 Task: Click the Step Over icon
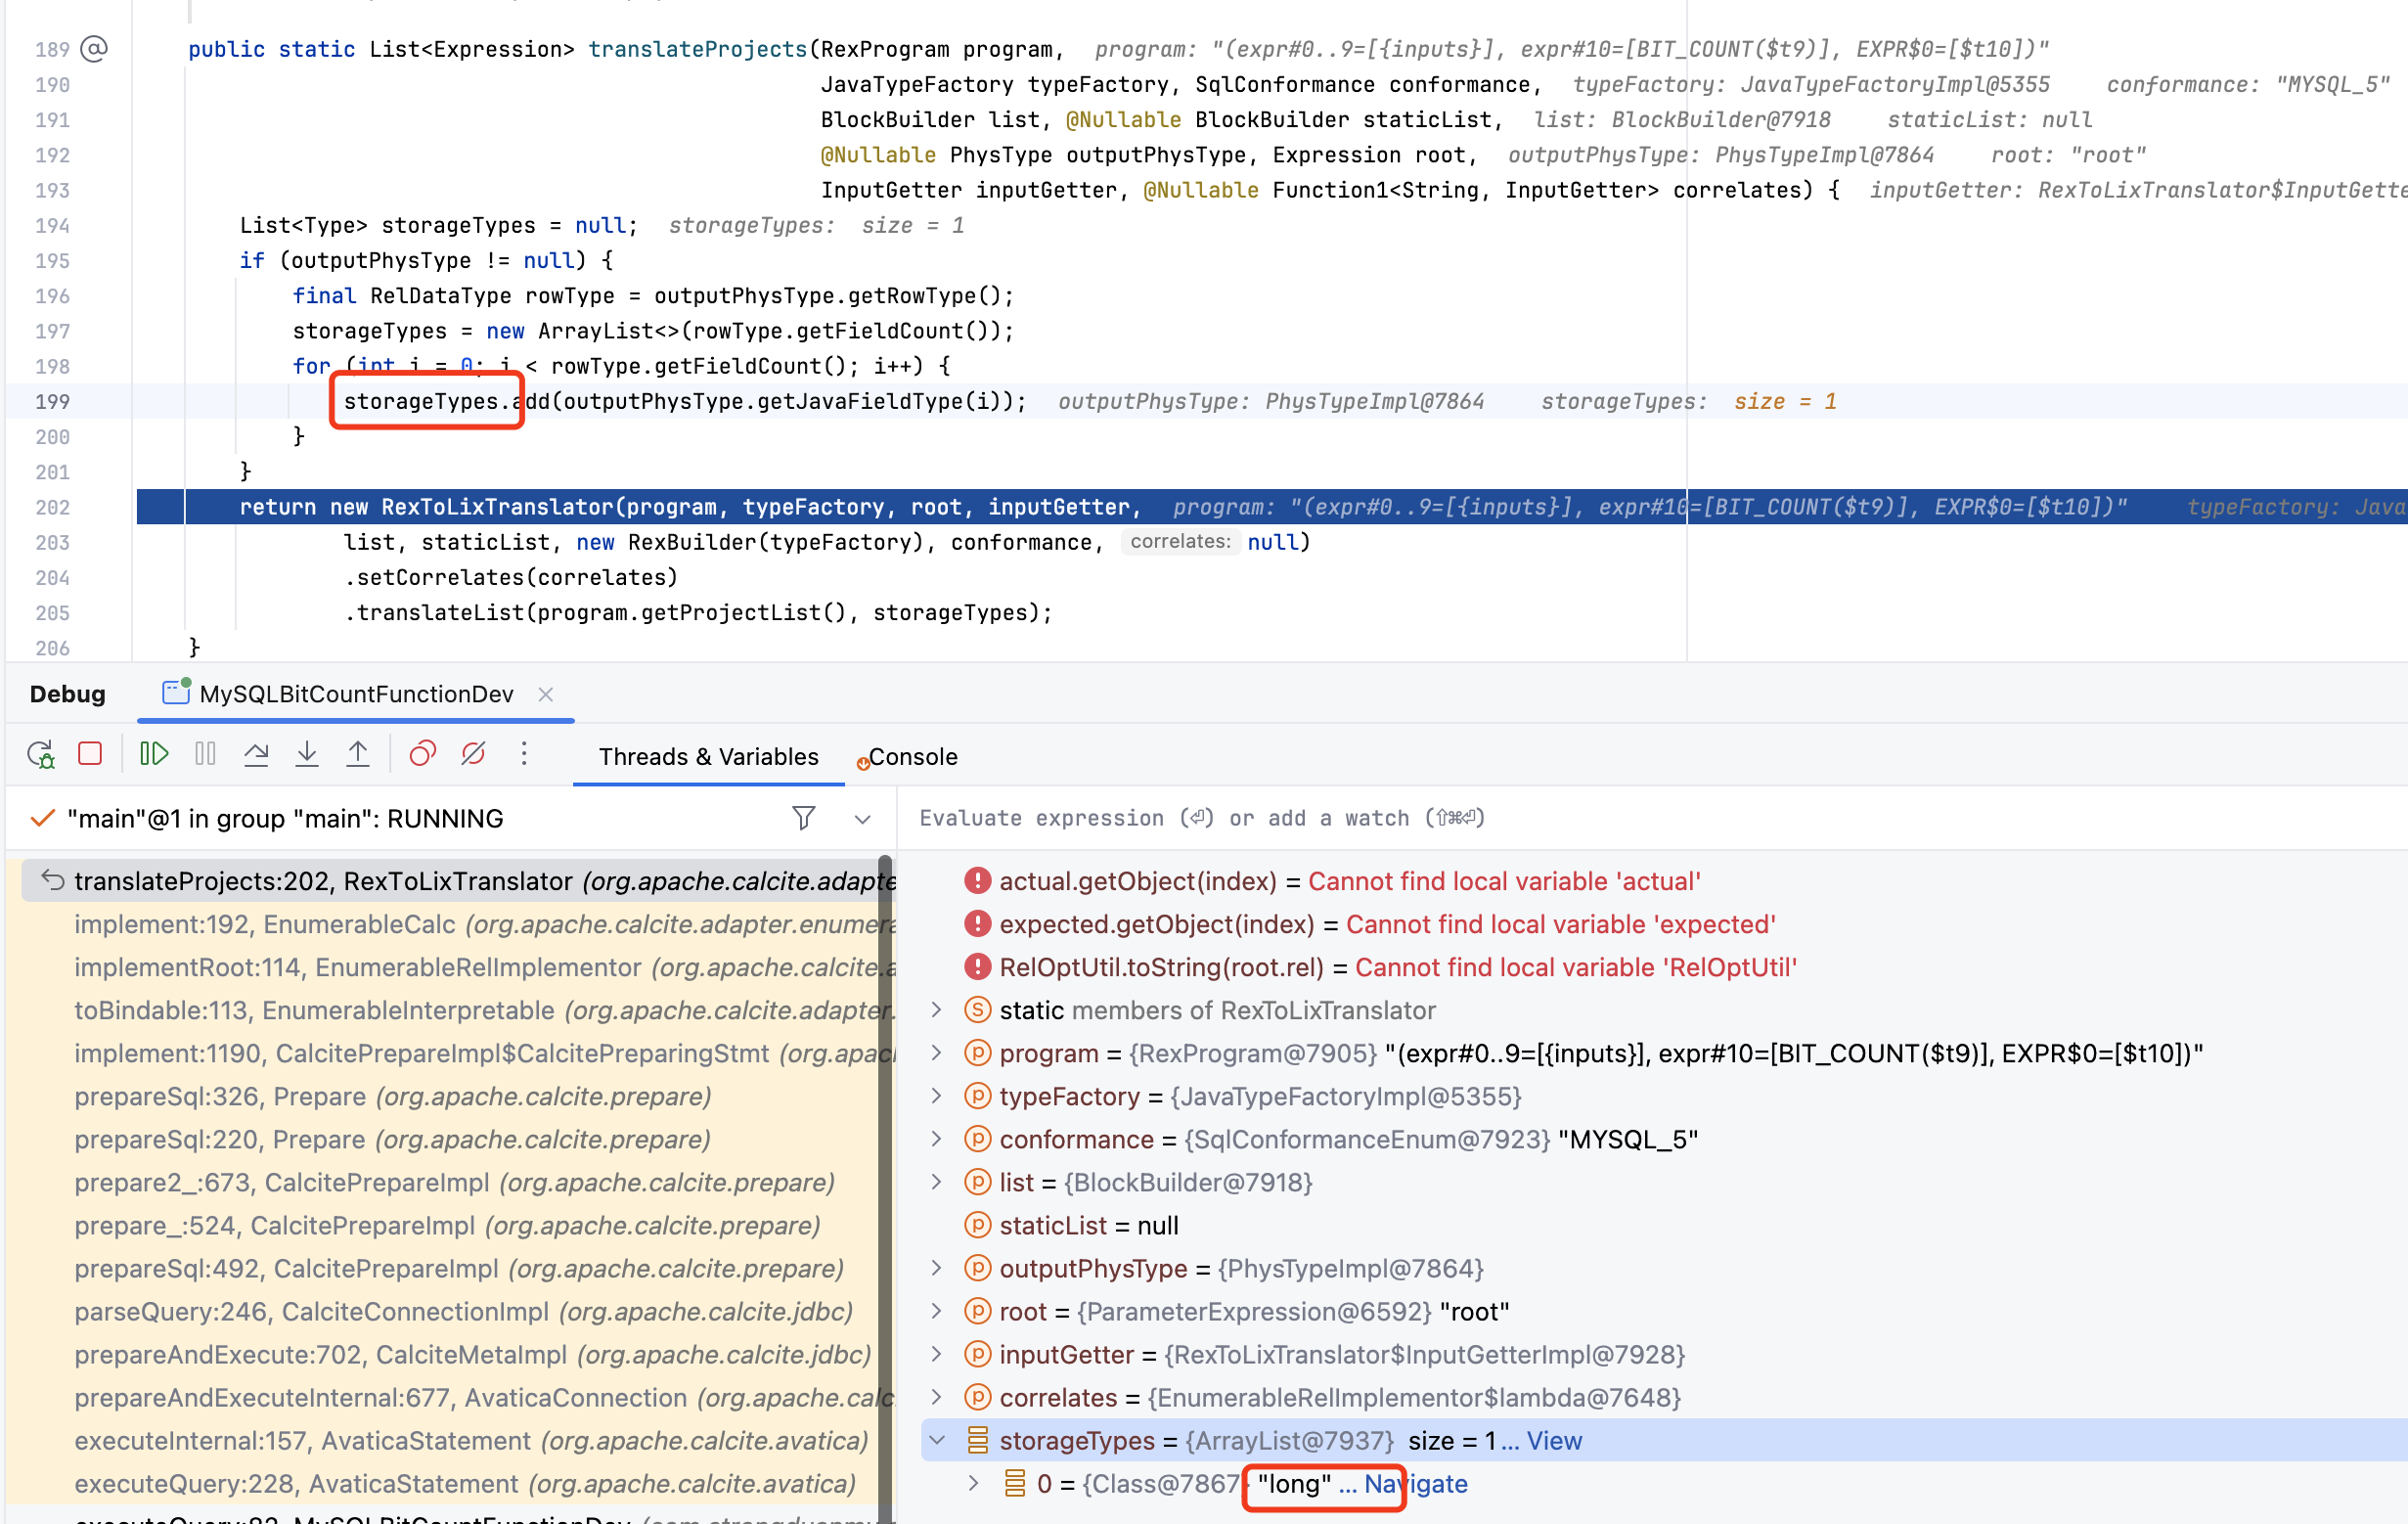256,755
